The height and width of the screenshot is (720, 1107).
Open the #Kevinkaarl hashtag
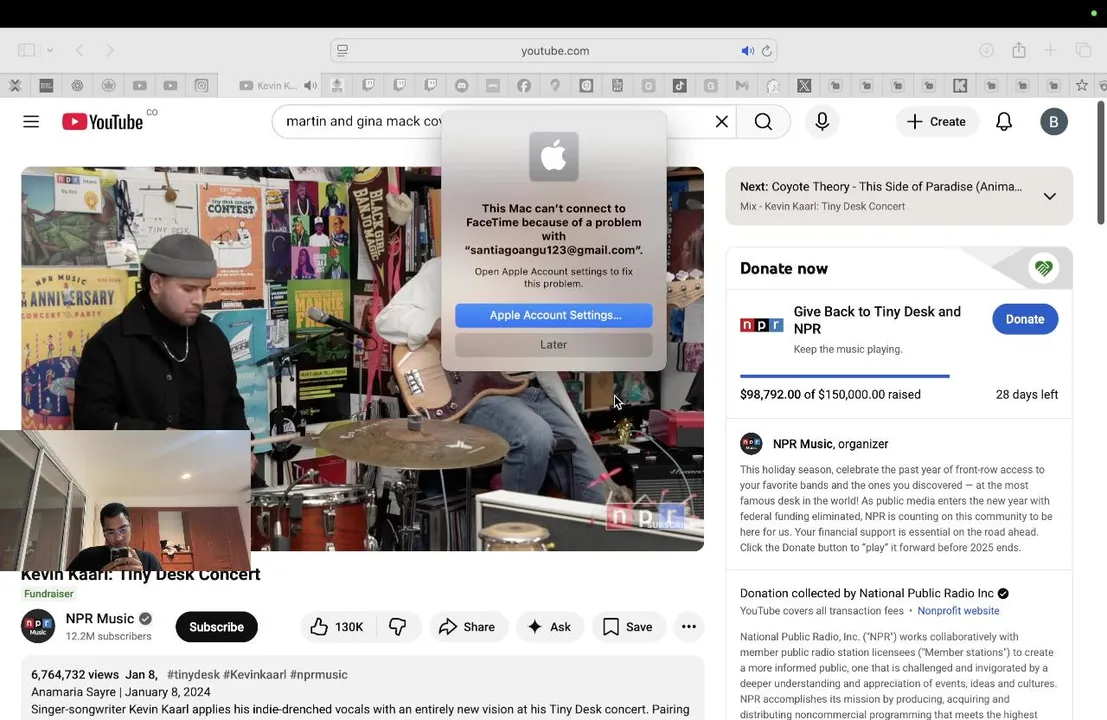(255, 674)
